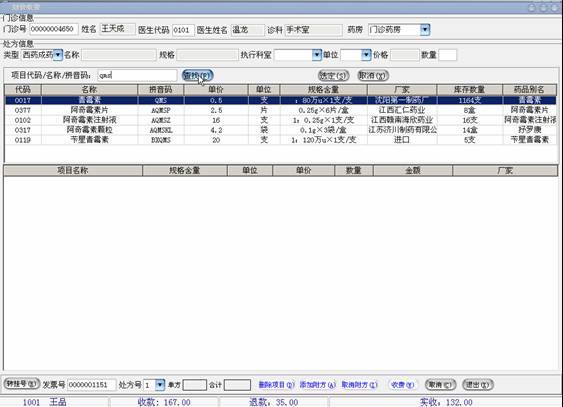Viewport: 563px width, 407px height.
Task: Select the 苄星青霉素 drug row
Action: (x=280, y=140)
